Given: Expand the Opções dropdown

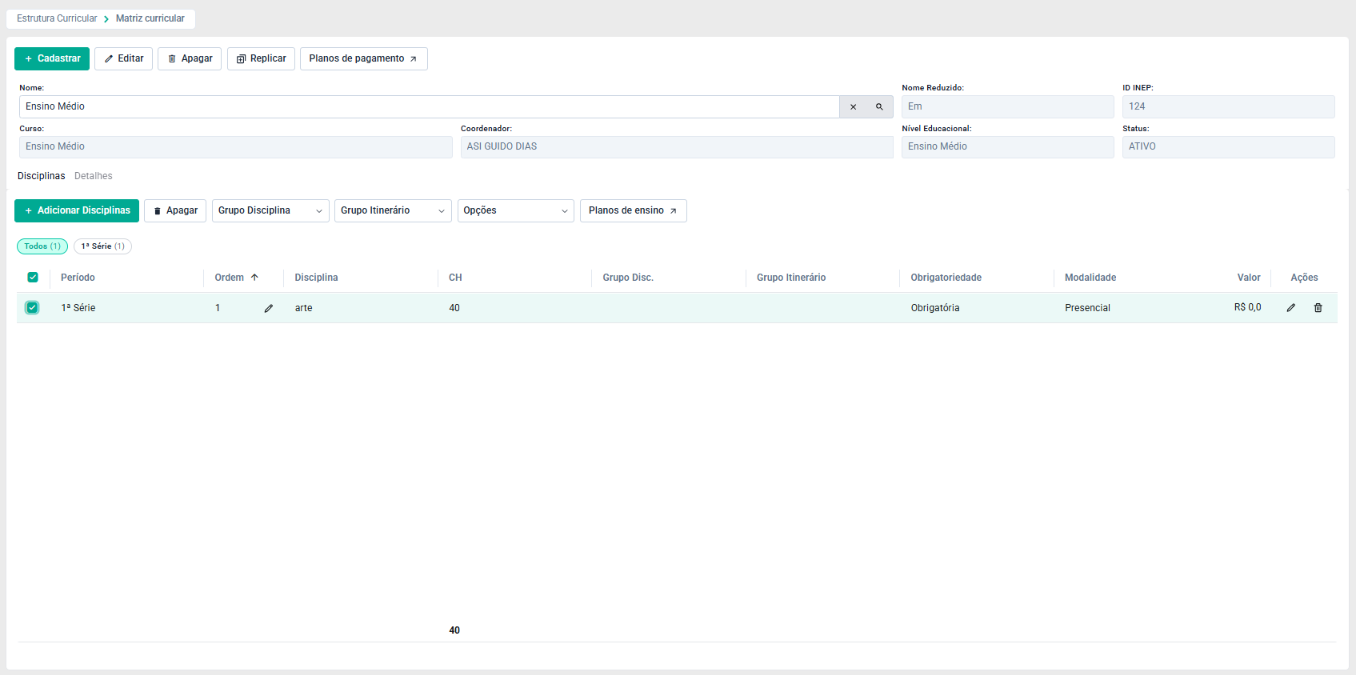Looking at the screenshot, I should click(x=516, y=211).
